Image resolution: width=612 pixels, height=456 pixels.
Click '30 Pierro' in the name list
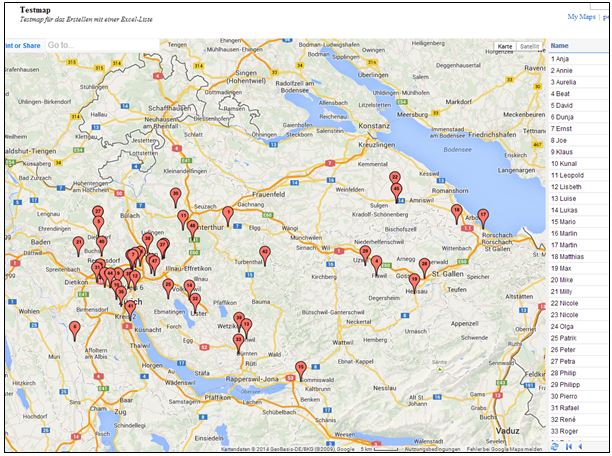579,396
